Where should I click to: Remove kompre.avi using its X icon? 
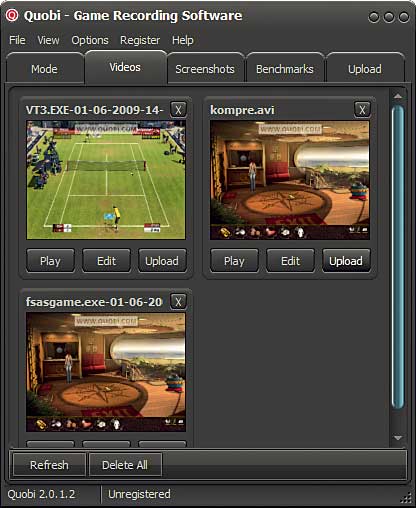tap(362, 110)
